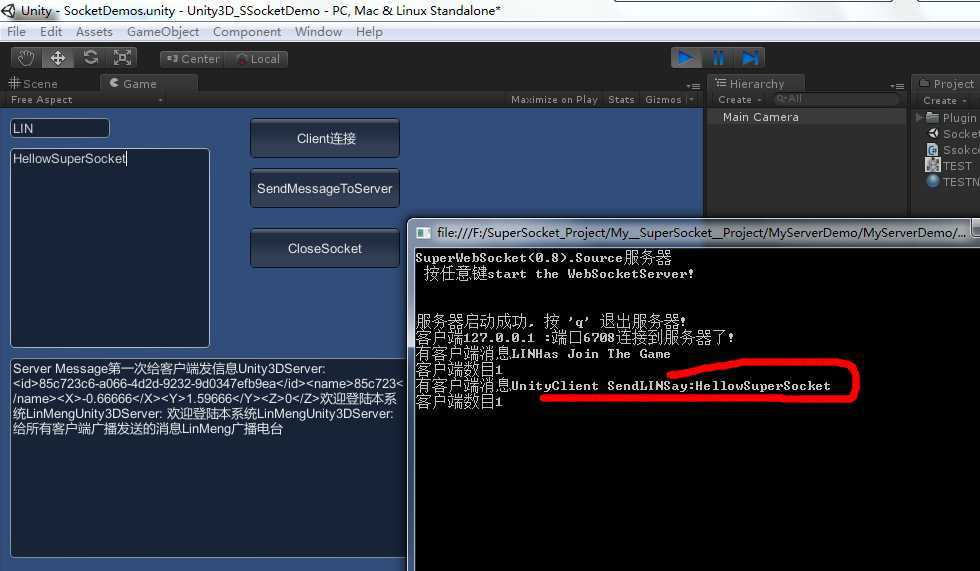This screenshot has width=980, height=571.
Task: Select the Scale tool in toolbar
Action: tap(122, 58)
